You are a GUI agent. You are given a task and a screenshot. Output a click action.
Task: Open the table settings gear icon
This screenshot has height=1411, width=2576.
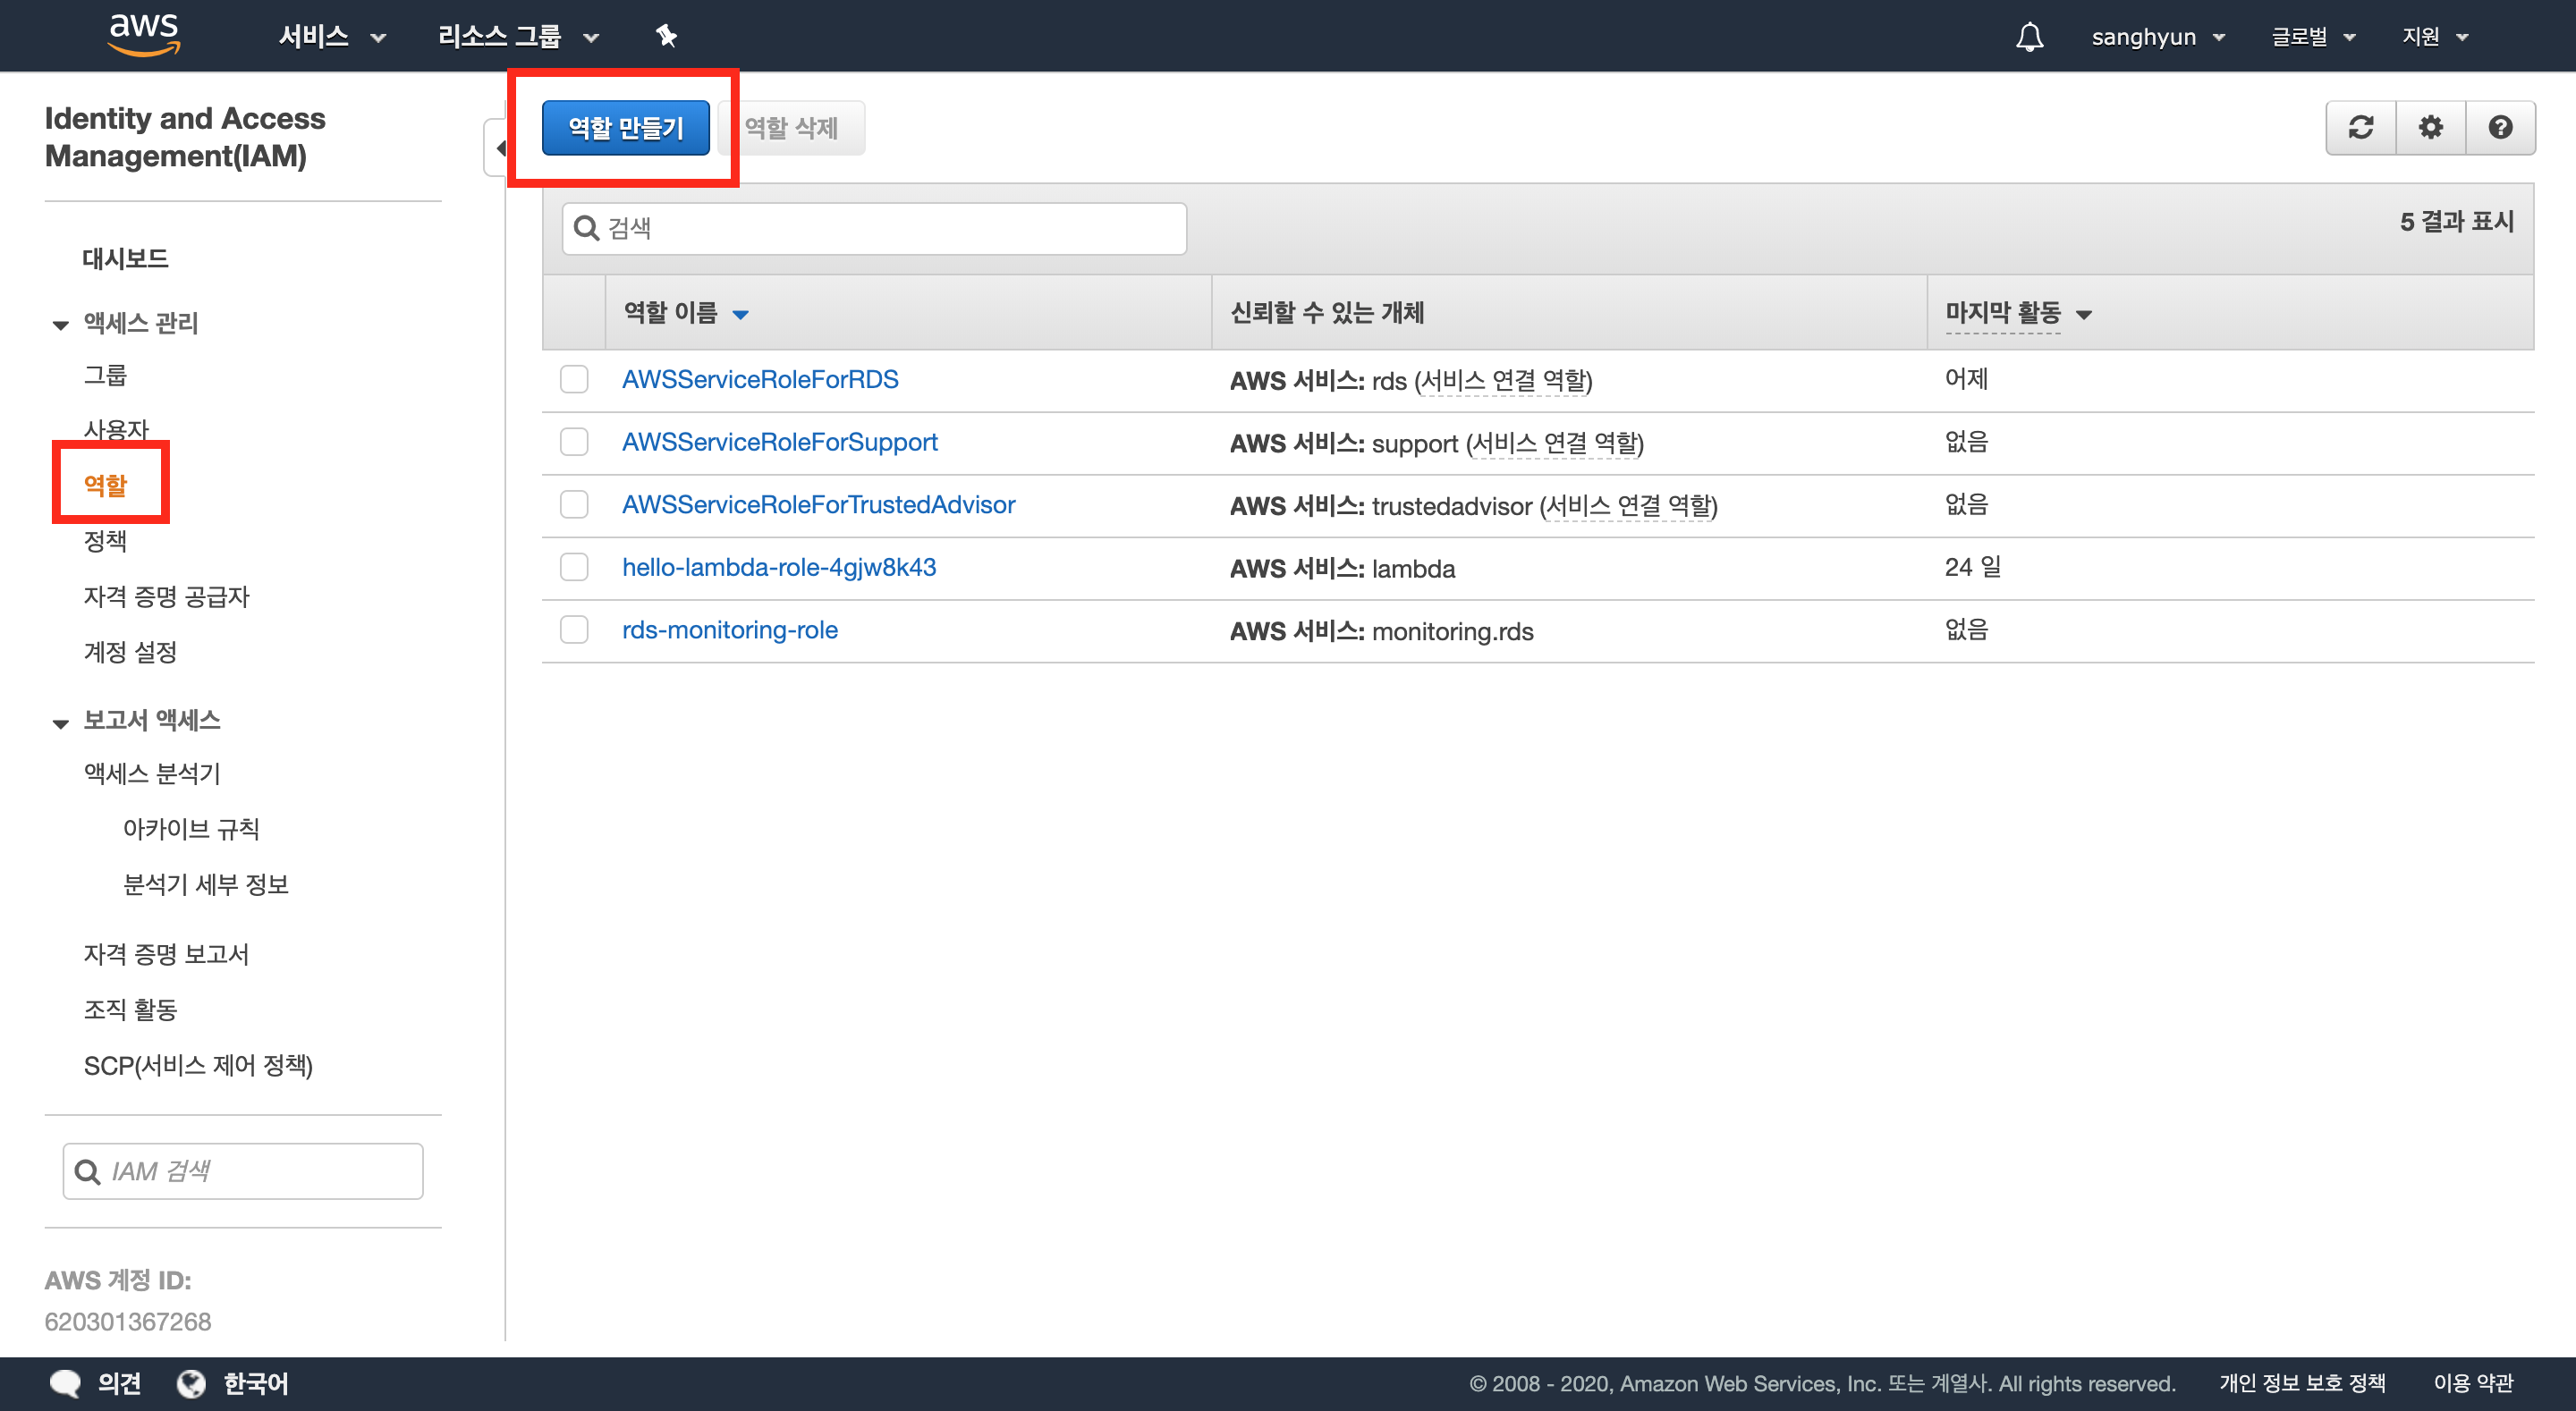click(x=2431, y=127)
